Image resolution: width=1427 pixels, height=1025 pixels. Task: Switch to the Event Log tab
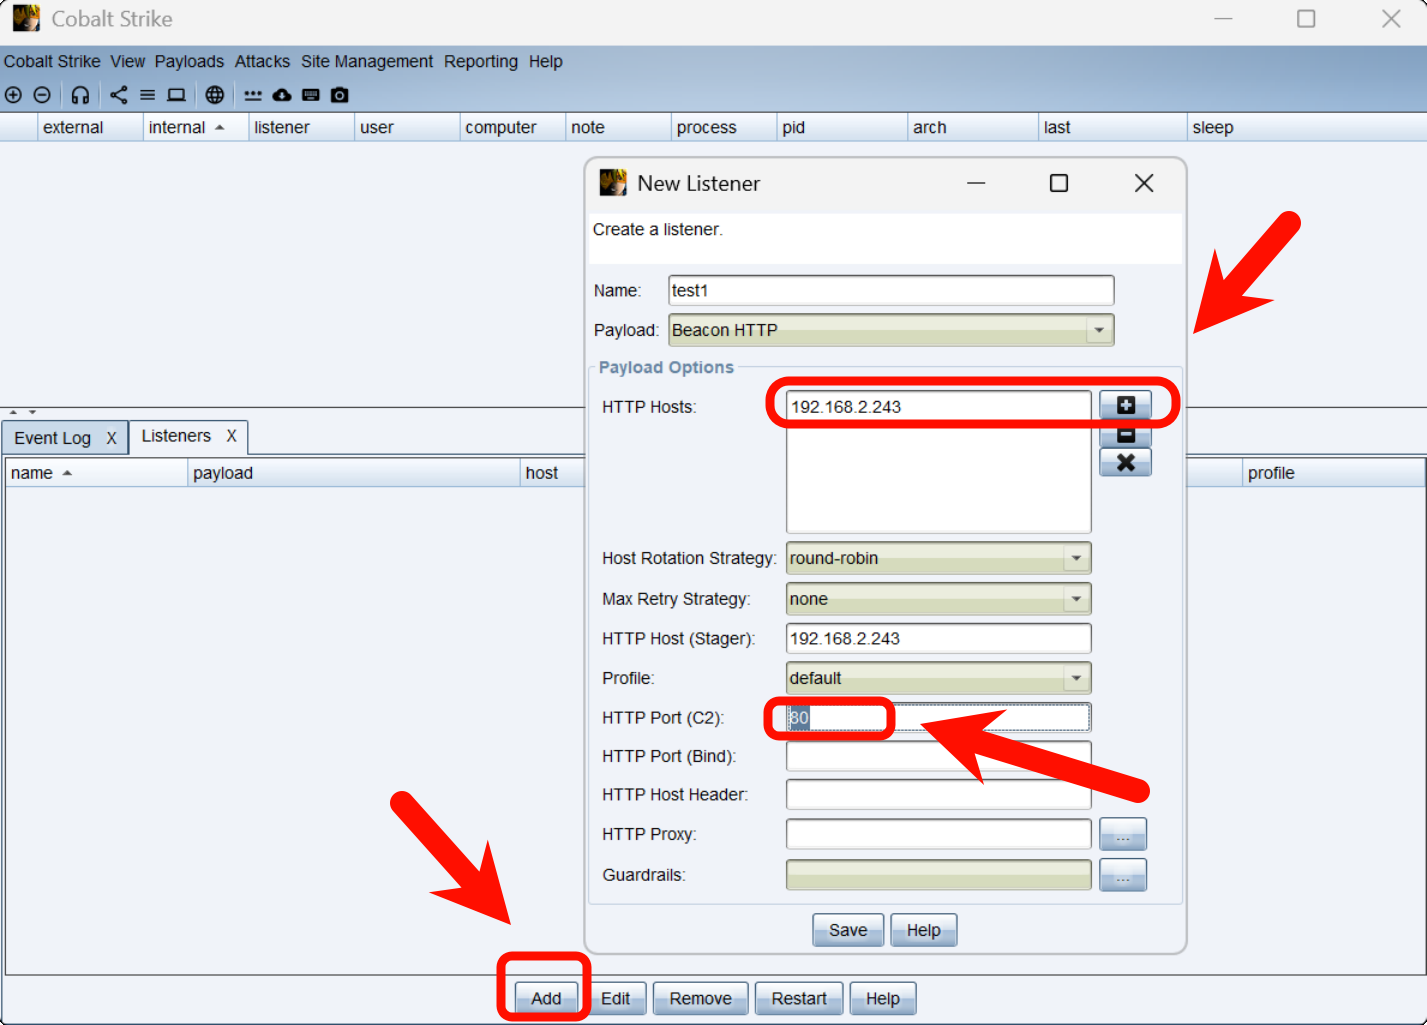tap(53, 438)
